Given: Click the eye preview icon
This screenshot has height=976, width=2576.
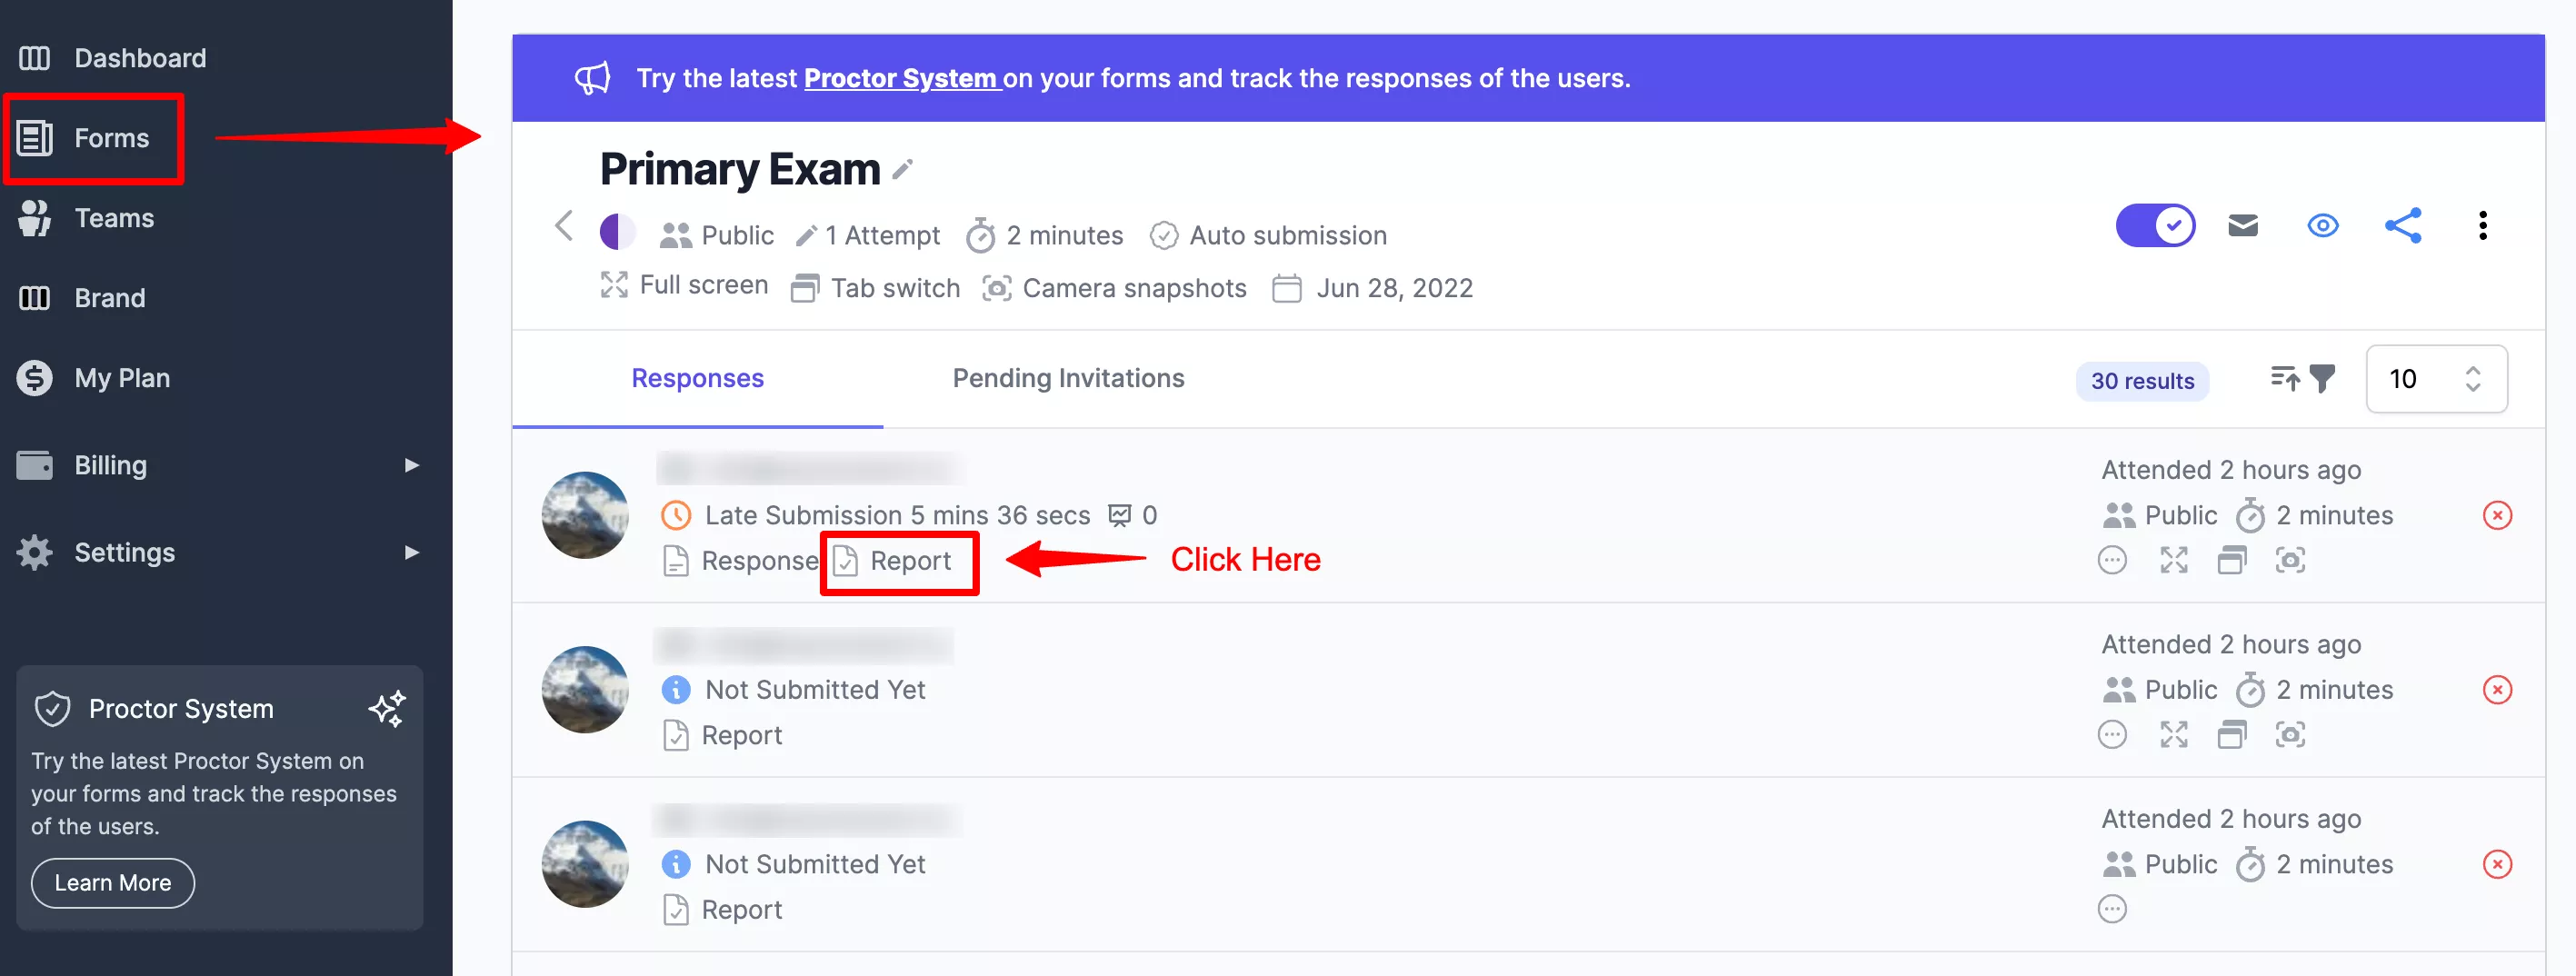Looking at the screenshot, I should pos(2322,226).
